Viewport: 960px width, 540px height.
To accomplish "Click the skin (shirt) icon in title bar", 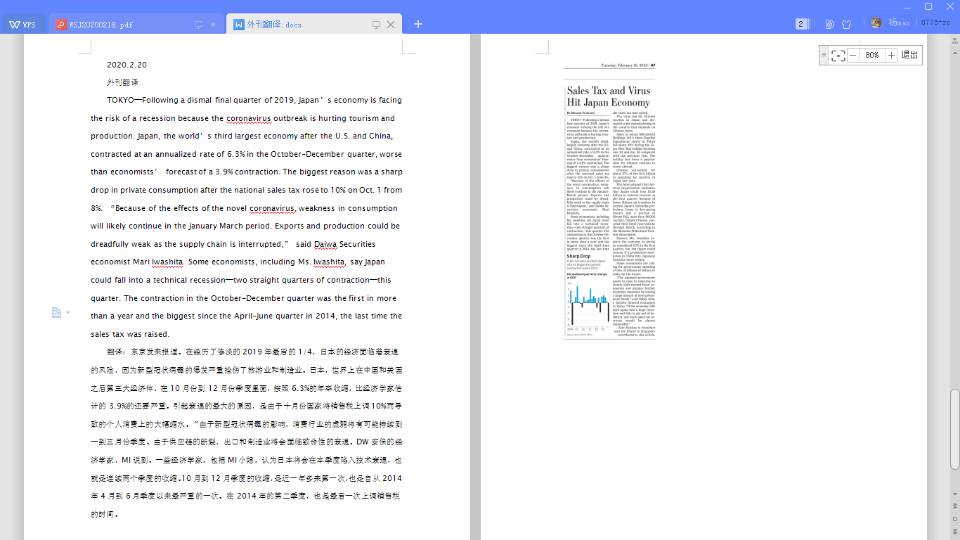I will [x=846, y=24].
